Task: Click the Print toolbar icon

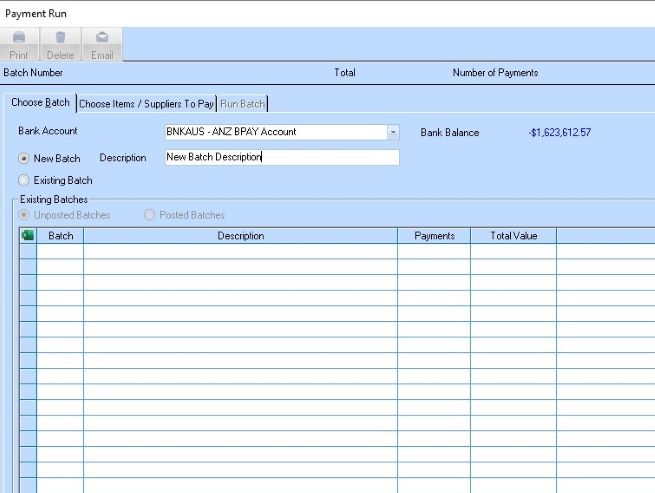Action: (19, 39)
